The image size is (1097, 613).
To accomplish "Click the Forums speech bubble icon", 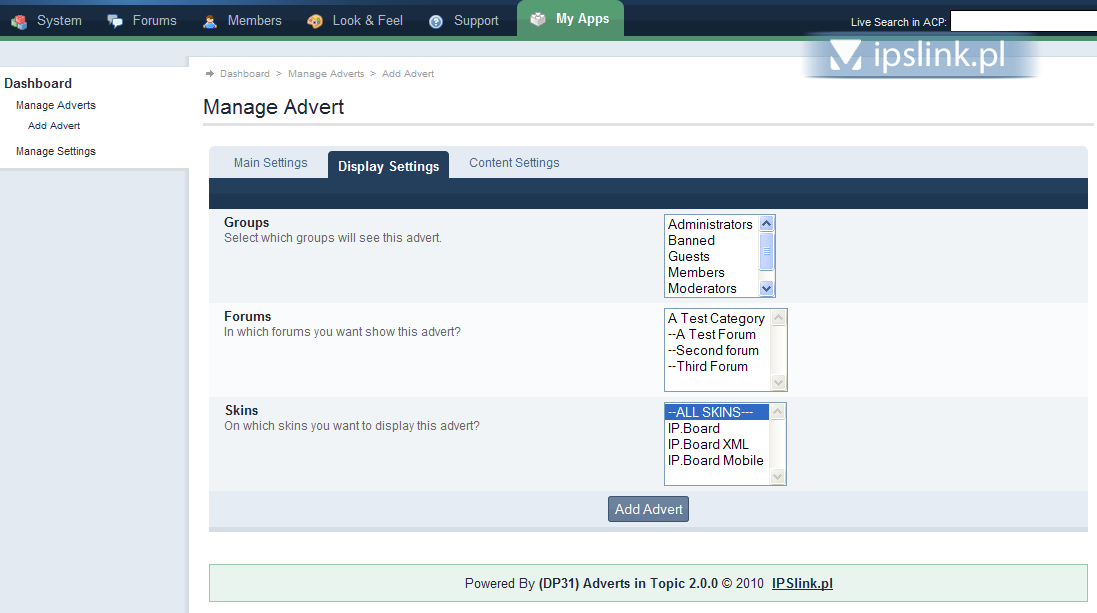I will (116, 21).
